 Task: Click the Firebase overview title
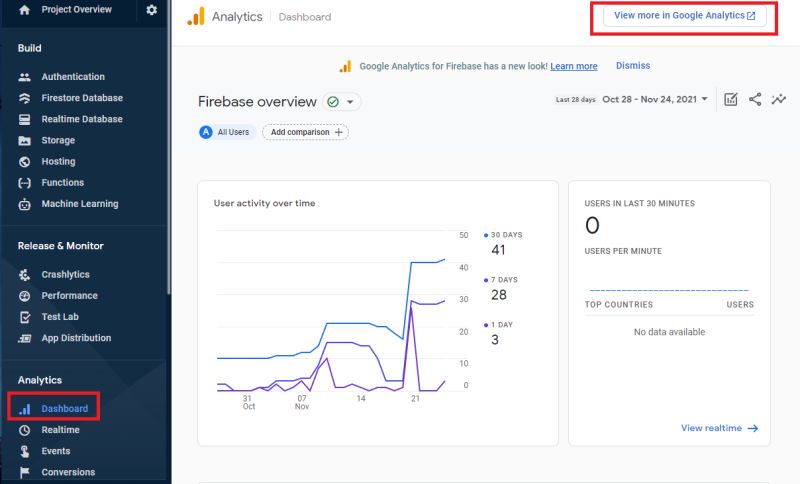[257, 102]
